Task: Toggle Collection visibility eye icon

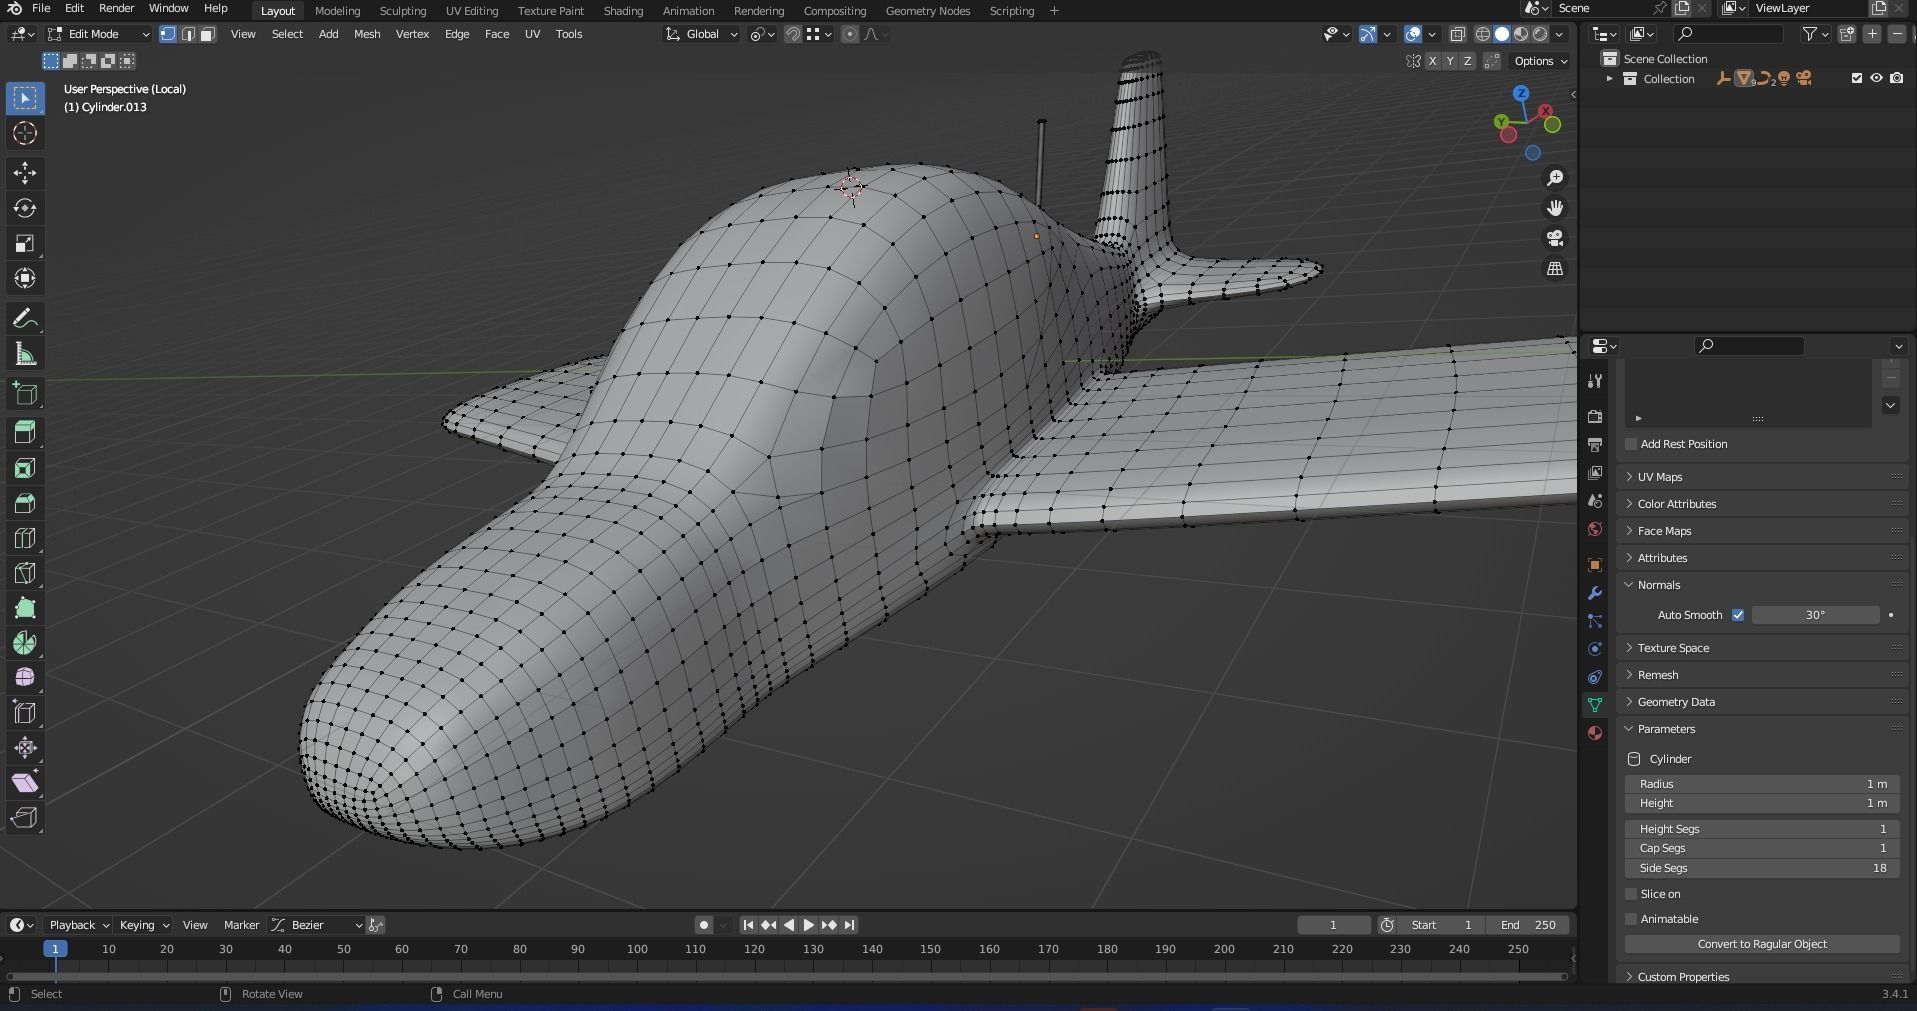Action: coord(1877,78)
